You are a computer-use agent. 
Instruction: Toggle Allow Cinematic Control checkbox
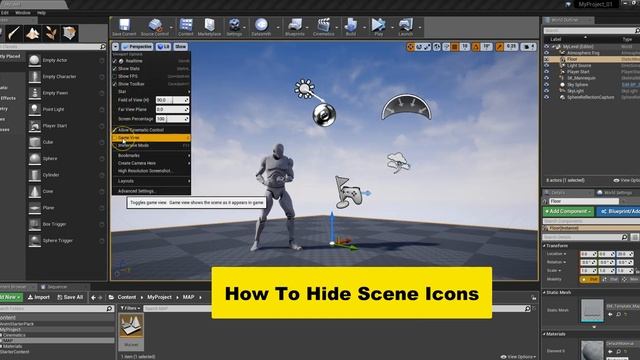point(115,130)
